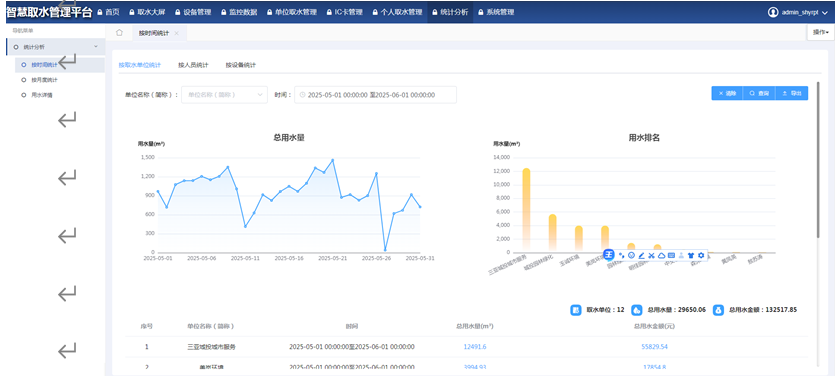
Task: Click the 查询 search button
Action: 759,93
